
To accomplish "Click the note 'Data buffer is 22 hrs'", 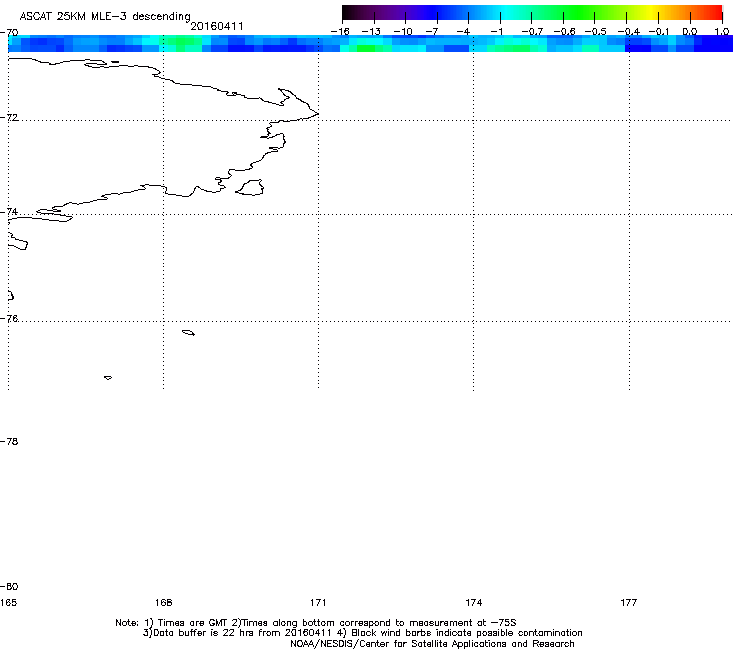I will point(203,633).
